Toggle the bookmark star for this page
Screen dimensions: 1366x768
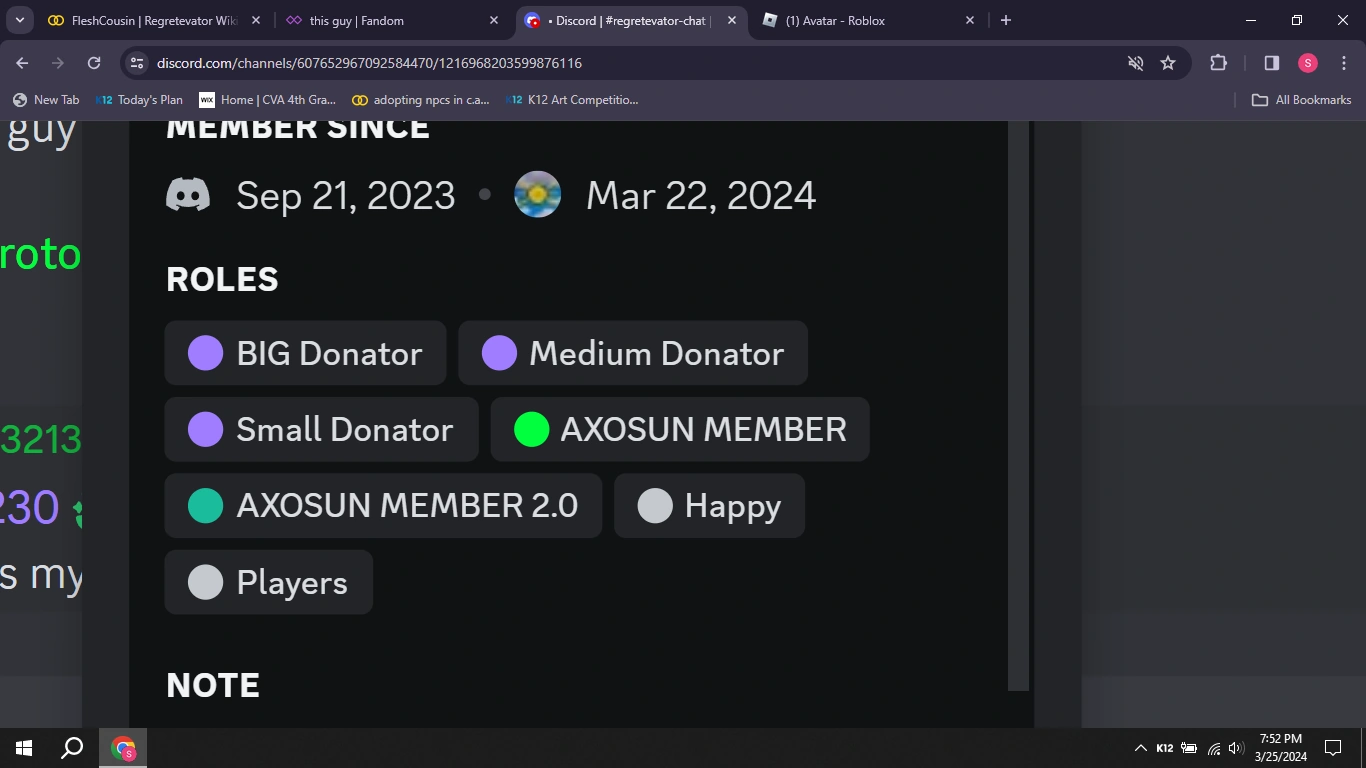(x=1168, y=62)
